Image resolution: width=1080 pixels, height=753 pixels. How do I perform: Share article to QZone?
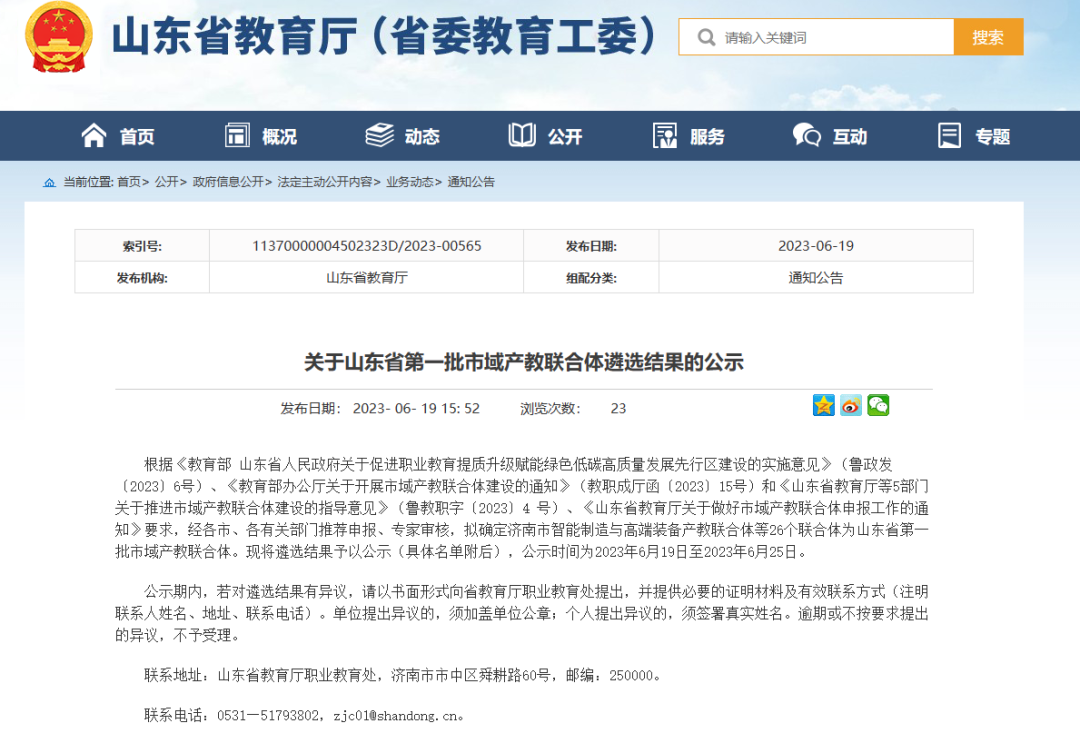(x=822, y=405)
